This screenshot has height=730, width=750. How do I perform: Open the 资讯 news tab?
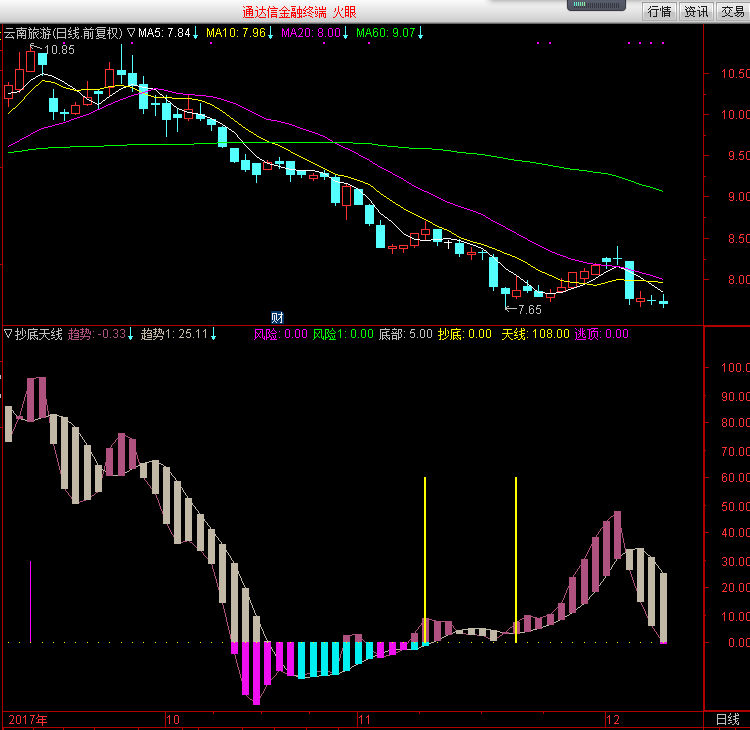pos(696,11)
